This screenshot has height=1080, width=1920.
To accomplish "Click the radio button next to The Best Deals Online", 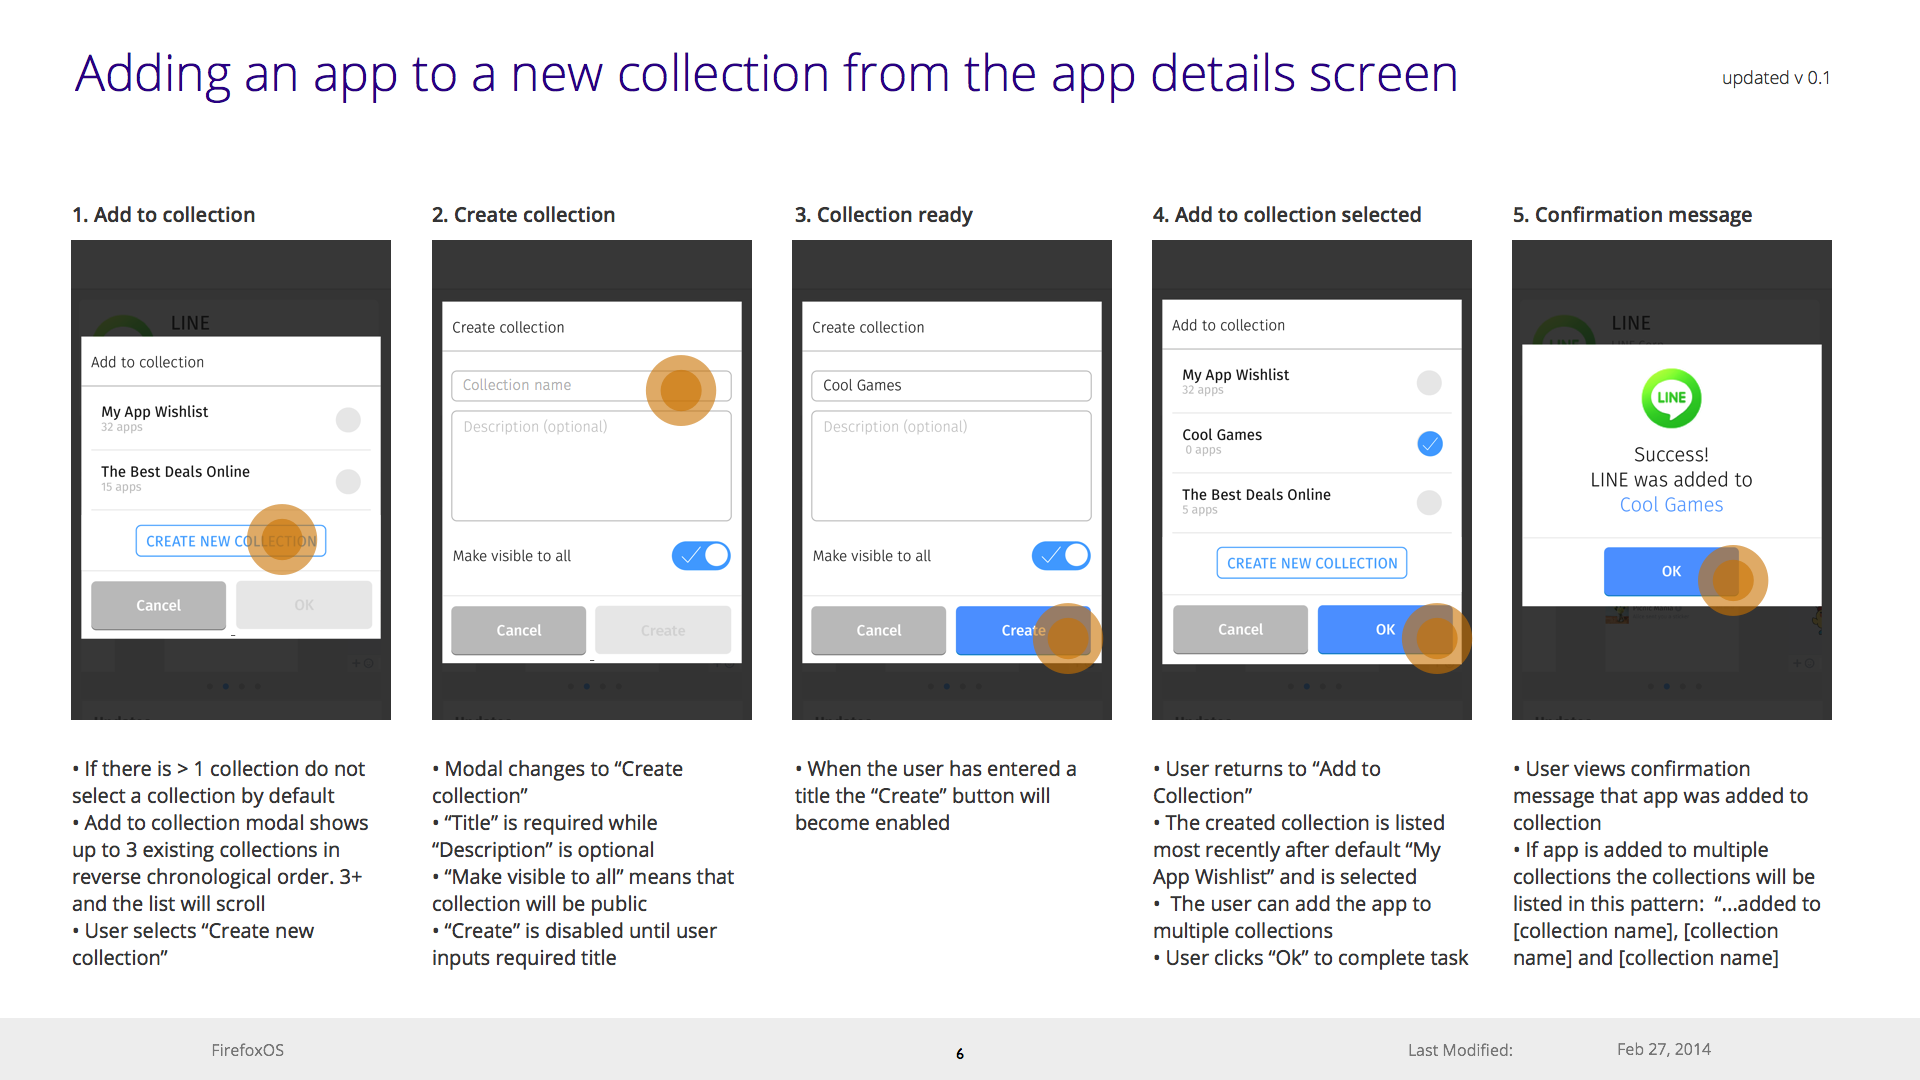I will pyautogui.click(x=348, y=477).
